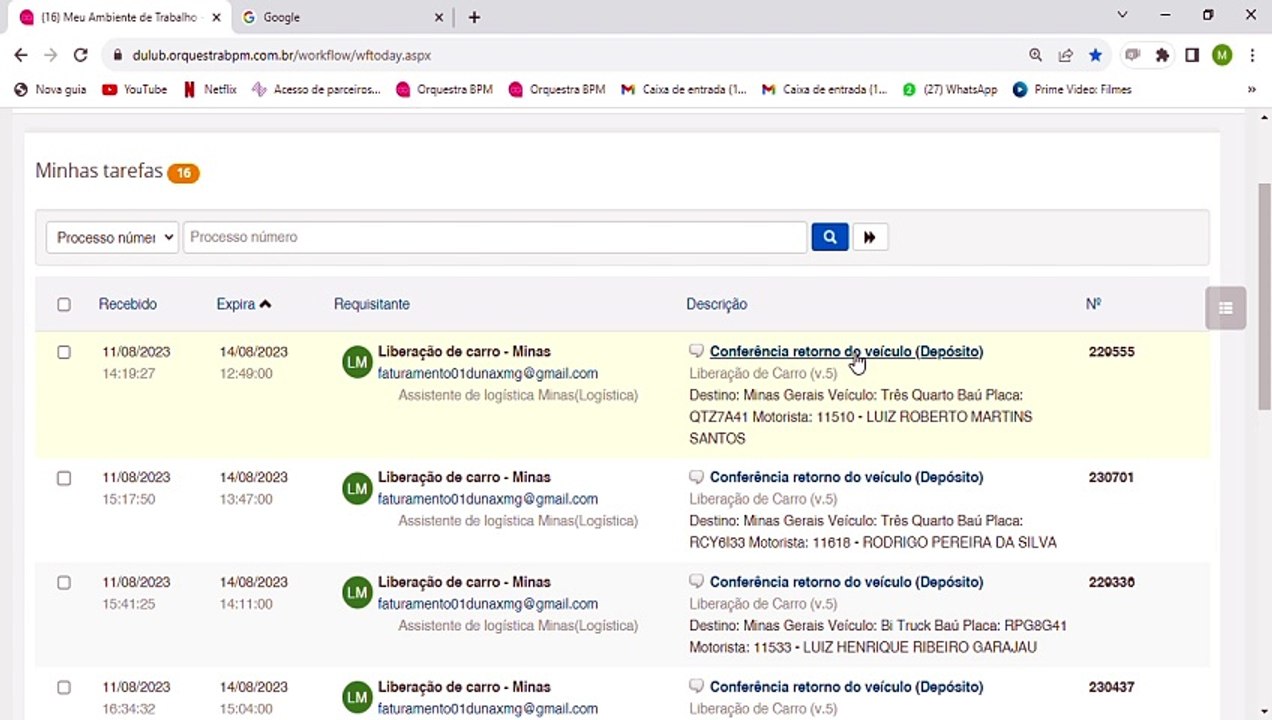Click the zoom magnifier icon in address bar
1272x720 pixels.
pos(1036,55)
